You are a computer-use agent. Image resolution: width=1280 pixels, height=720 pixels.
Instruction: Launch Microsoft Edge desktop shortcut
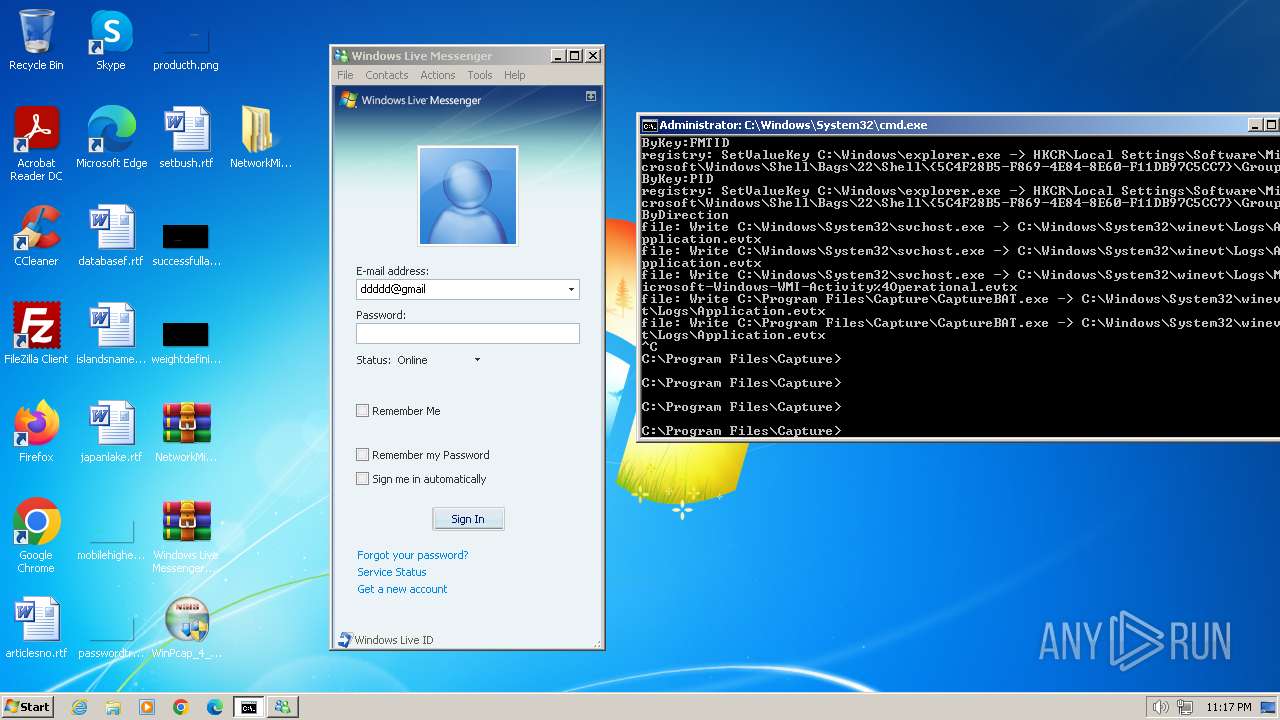pyautogui.click(x=111, y=138)
